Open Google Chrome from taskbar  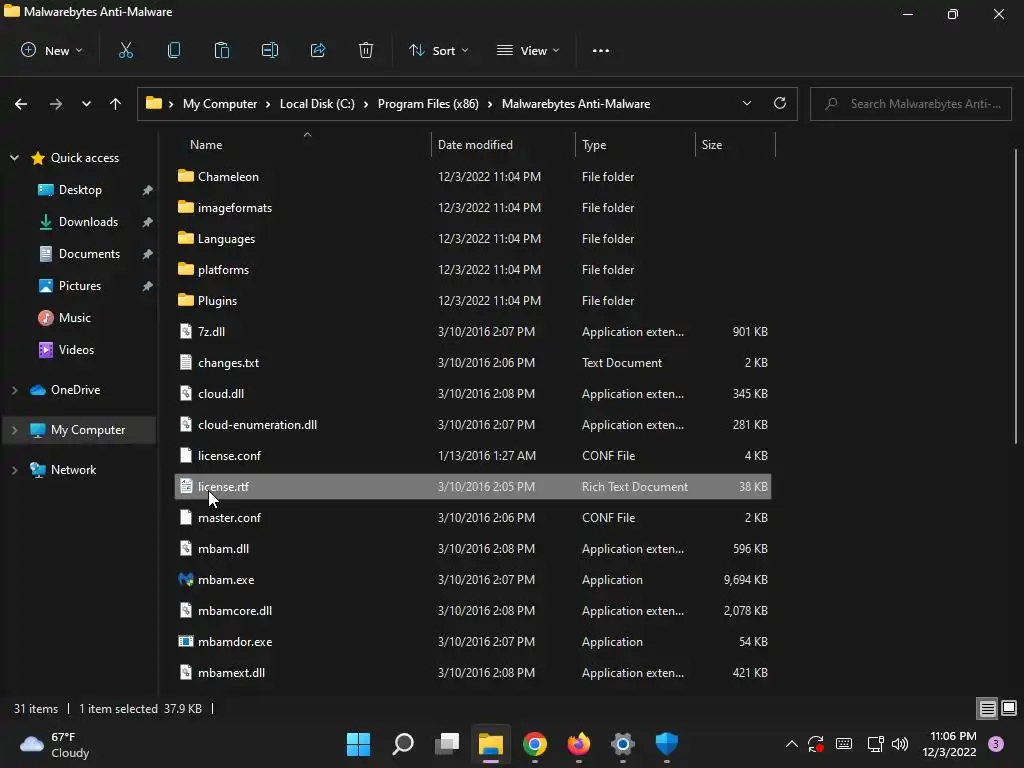(x=535, y=744)
